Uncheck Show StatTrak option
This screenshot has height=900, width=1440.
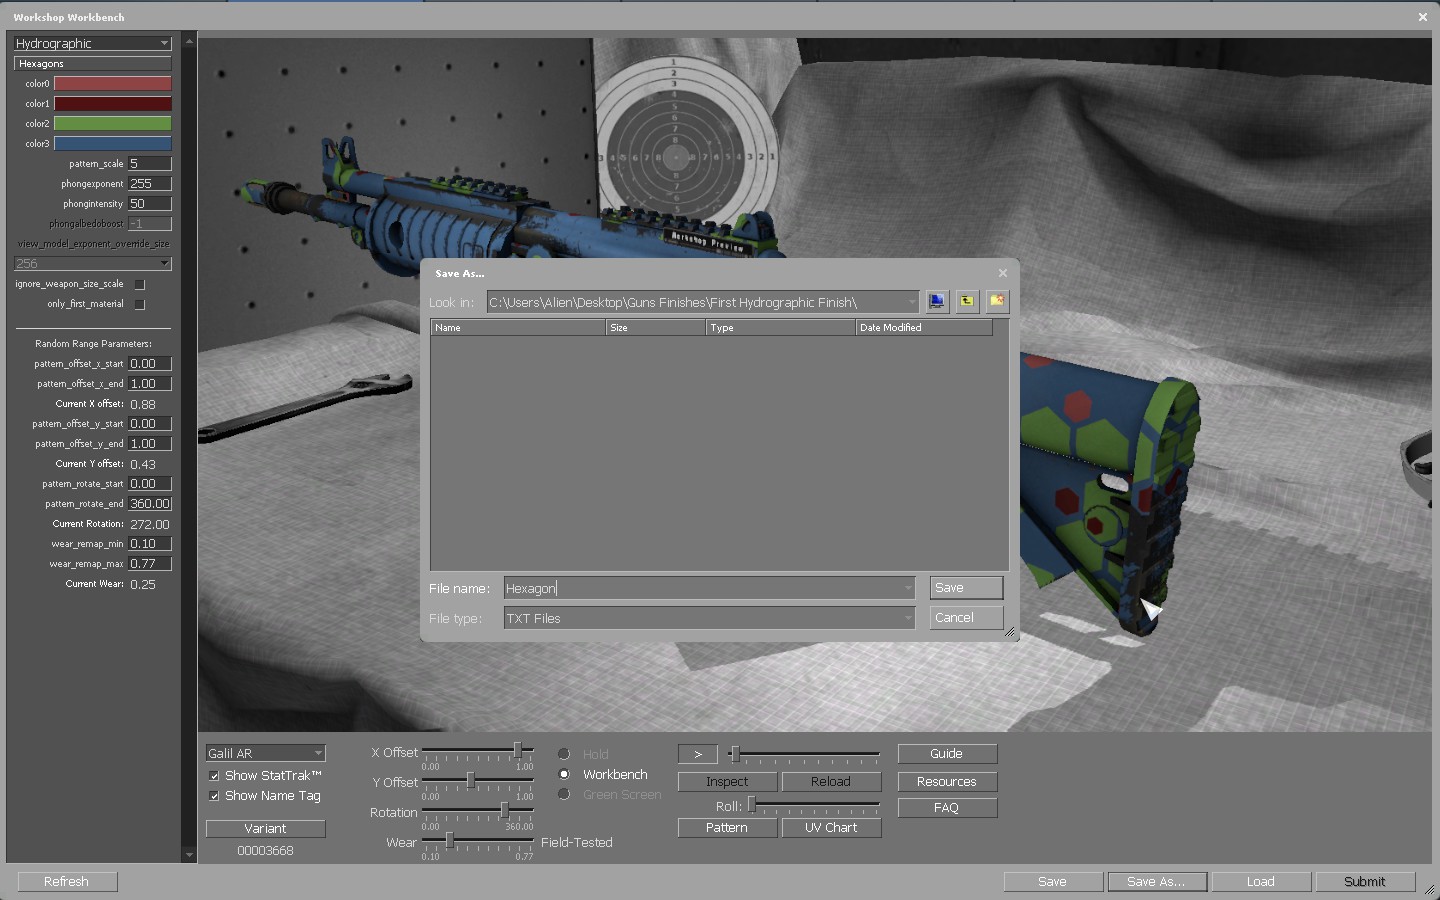pyautogui.click(x=214, y=776)
